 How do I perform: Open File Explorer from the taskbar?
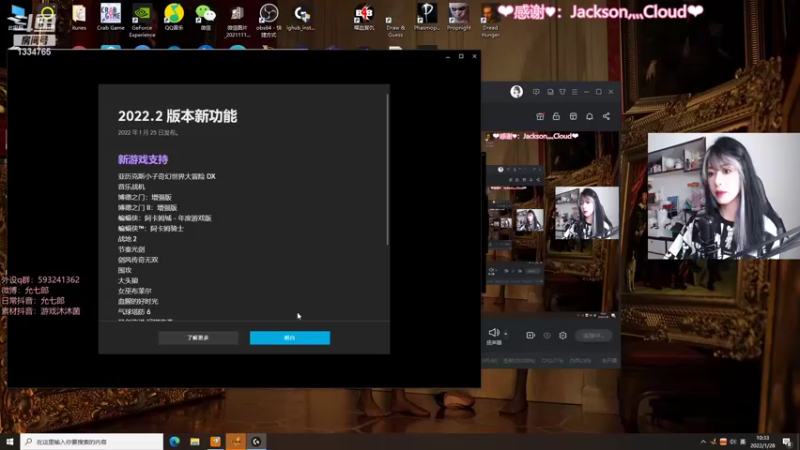195,441
